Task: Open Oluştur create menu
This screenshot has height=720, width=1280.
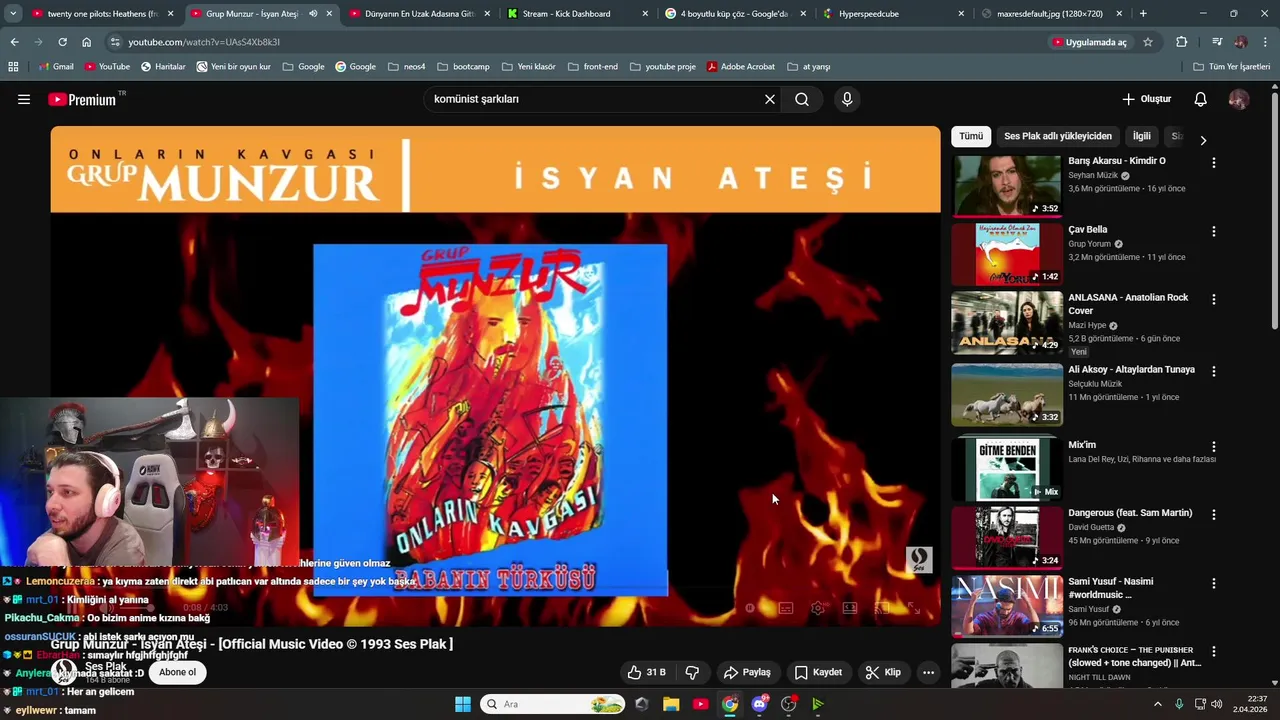Action: pyautogui.click(x=1146, y=99)
